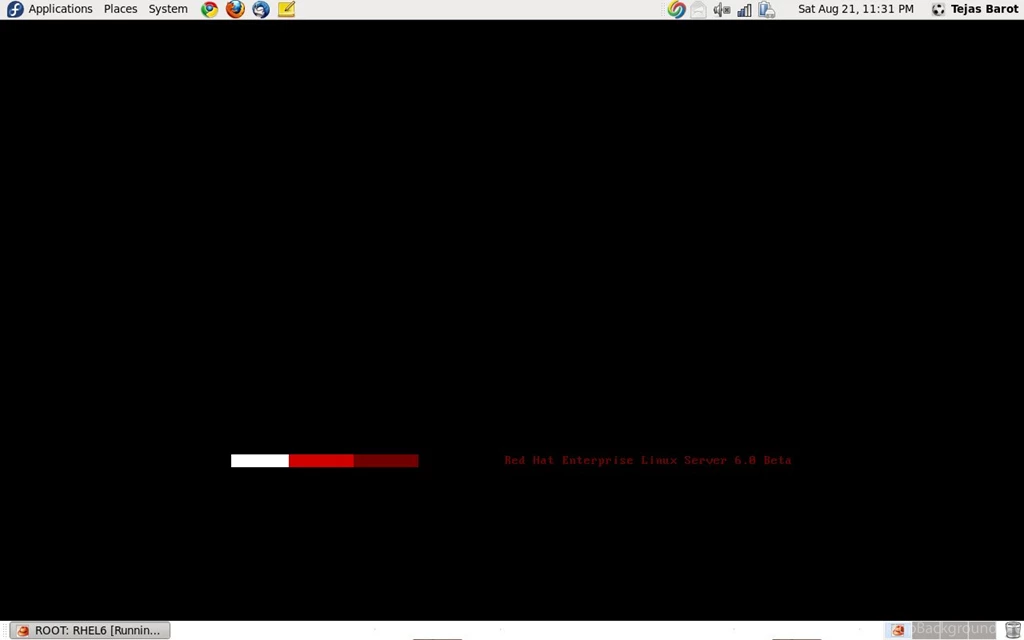Click the colorful browser applet near the clock
Screen dimensions: 1024x640
[x=677, y=9]
